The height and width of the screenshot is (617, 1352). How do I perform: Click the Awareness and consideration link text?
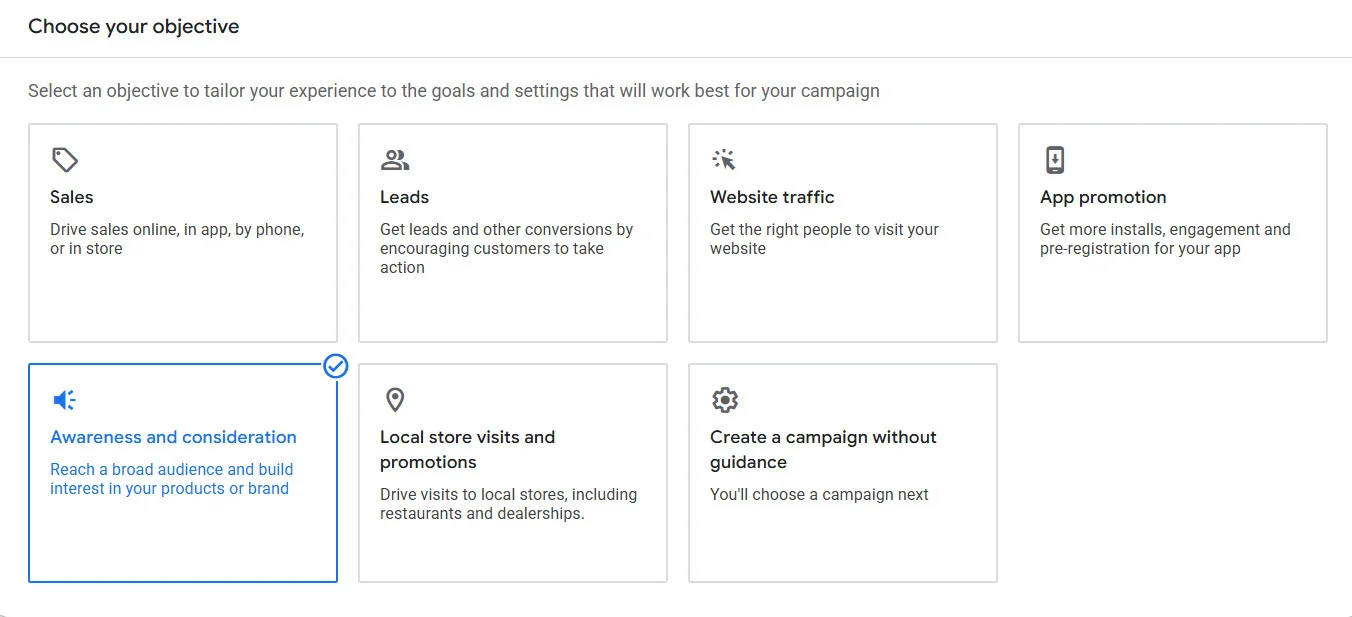pos(172,437)
